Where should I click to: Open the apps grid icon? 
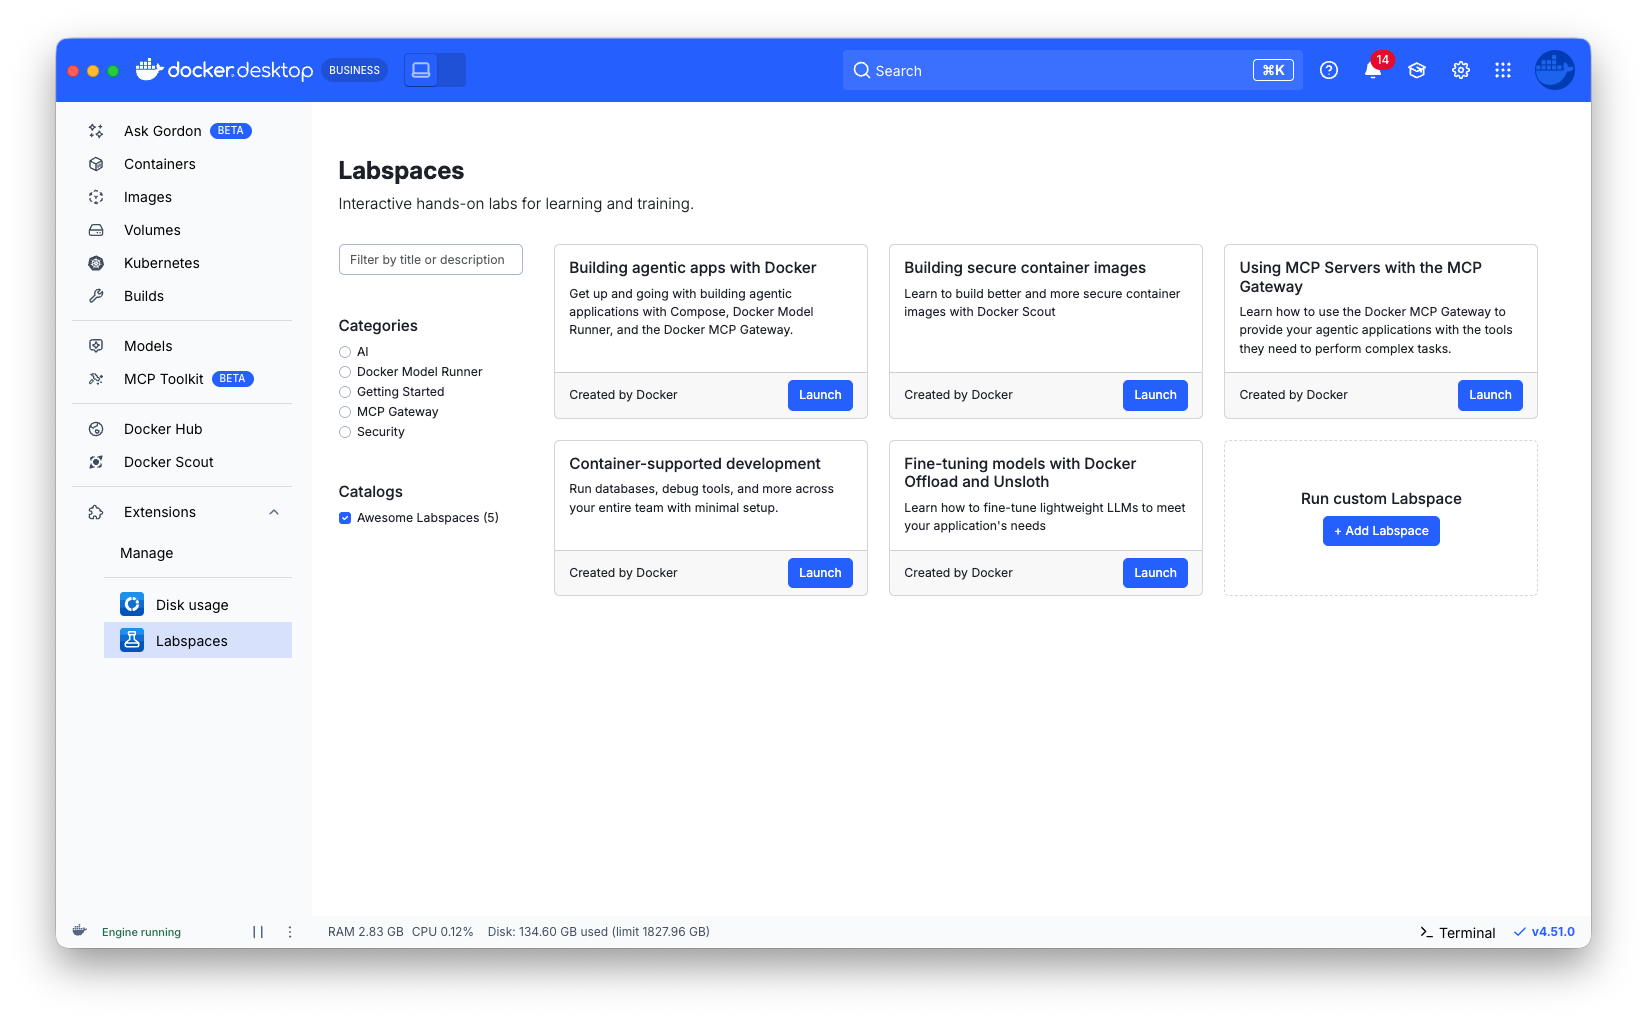point(1503,70)
